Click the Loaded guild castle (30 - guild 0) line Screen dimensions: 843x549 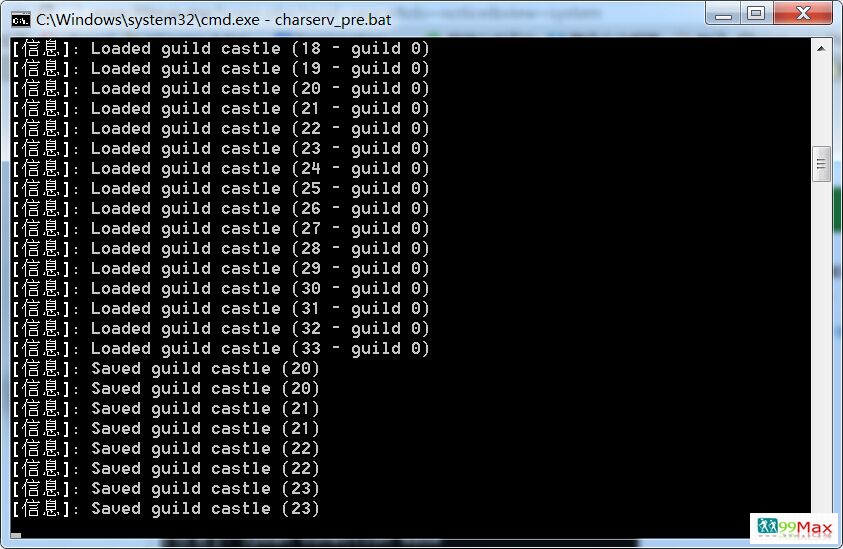pyautogui.click(x=220, y=289)
